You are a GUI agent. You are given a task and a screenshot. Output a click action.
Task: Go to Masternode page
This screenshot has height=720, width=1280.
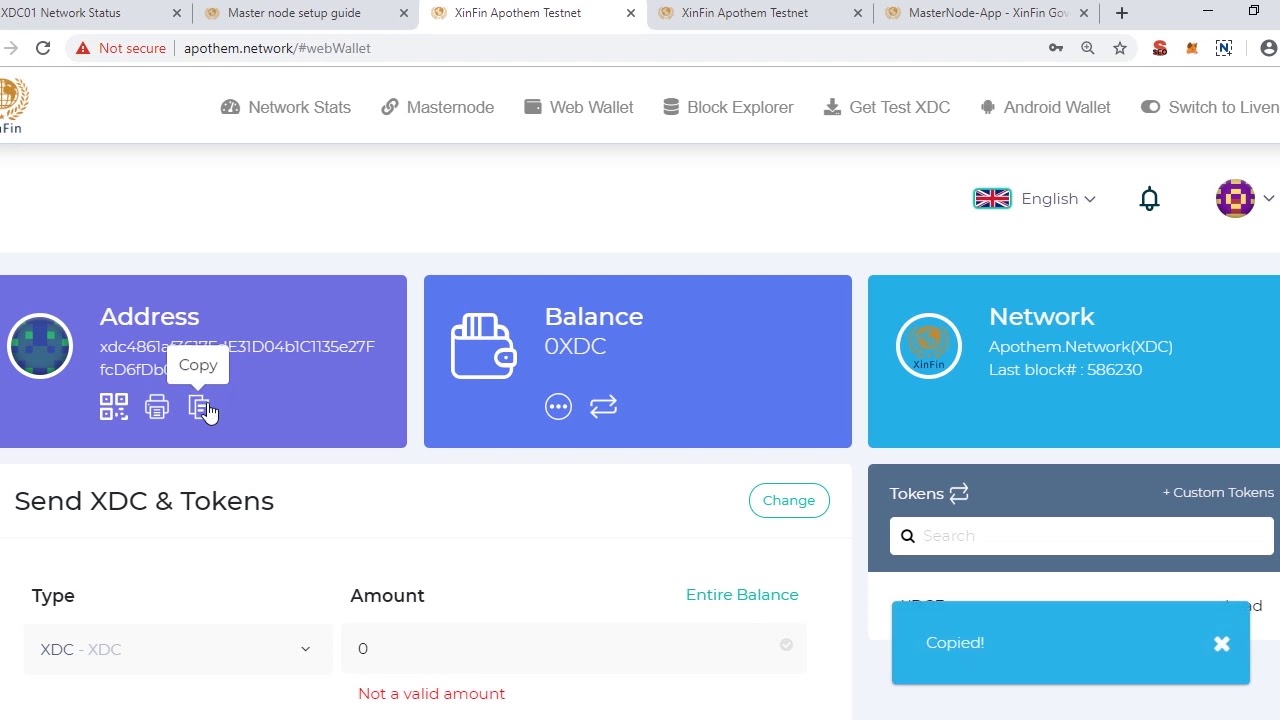coord(438,107)
